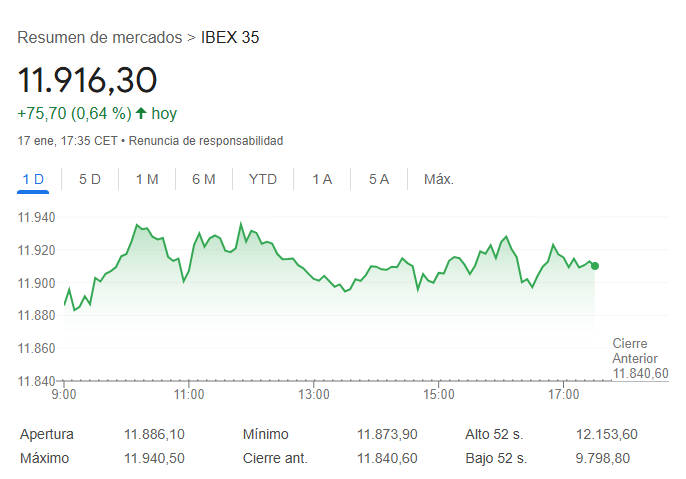686x479 pixels.
Task: Select the 1 D time range tab
Action: pos(33,179)
